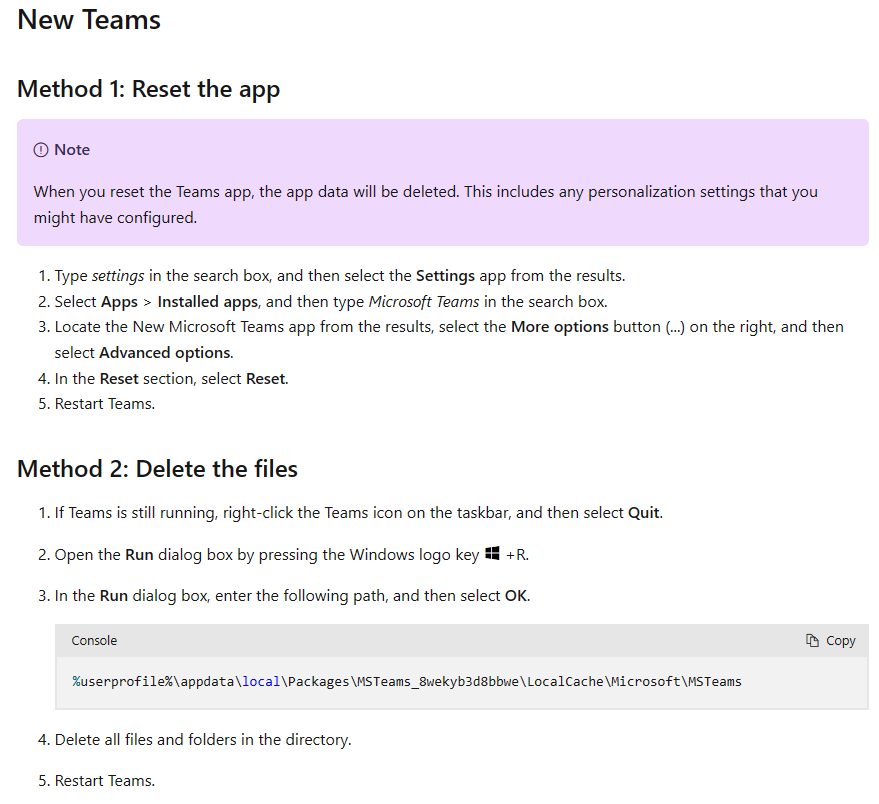
Task: Click 'Delete all files and folders in the directory'
Action: click(x=203, y=740)
